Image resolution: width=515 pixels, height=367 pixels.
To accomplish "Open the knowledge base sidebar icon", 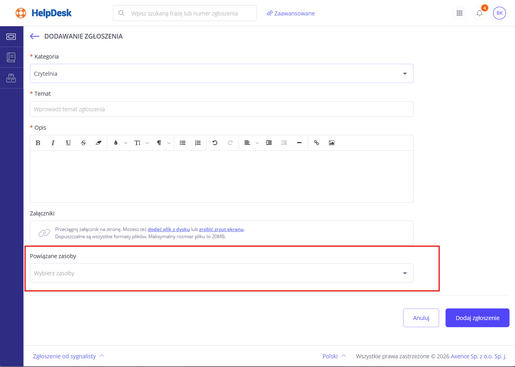I will point(11,57).
